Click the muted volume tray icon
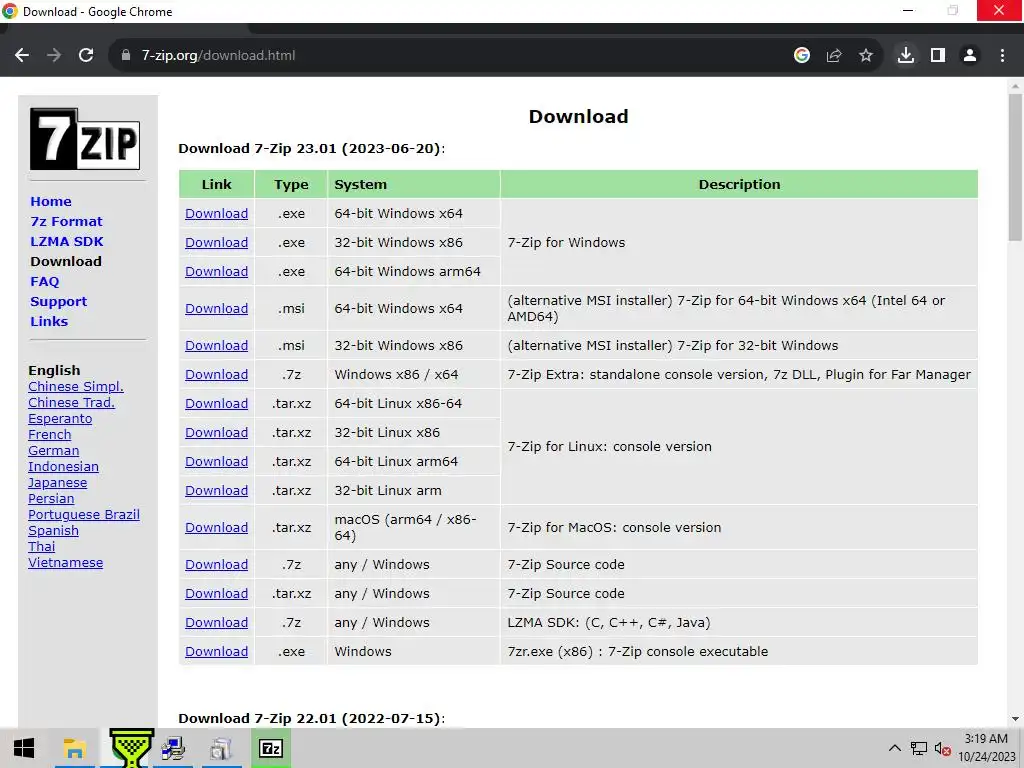1024x768 pixels. point(942,748)
